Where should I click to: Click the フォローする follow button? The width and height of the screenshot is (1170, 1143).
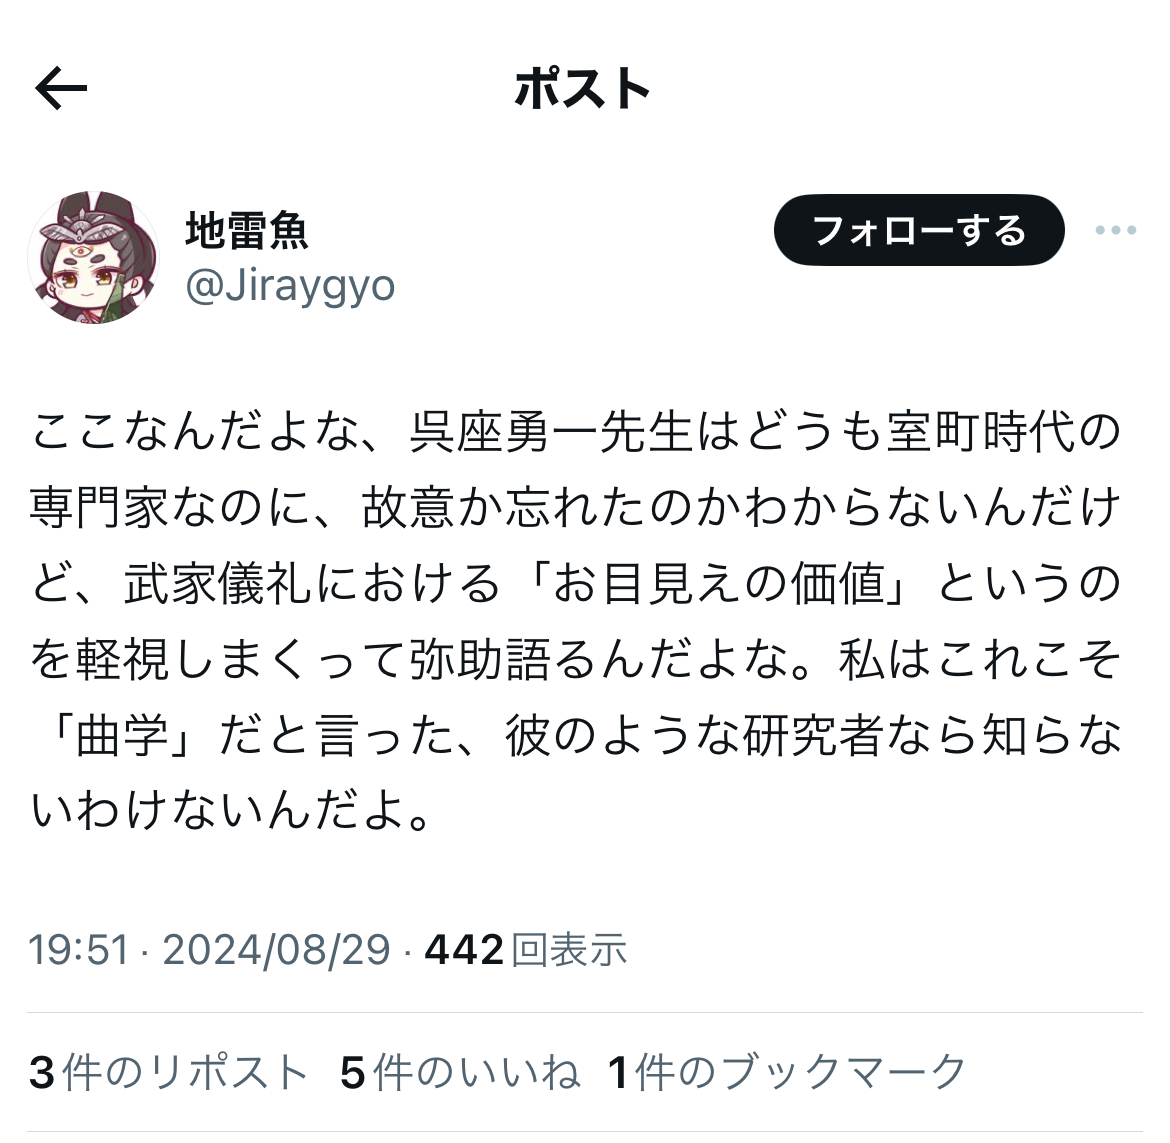pyautogui.click(x=919, y=230)
